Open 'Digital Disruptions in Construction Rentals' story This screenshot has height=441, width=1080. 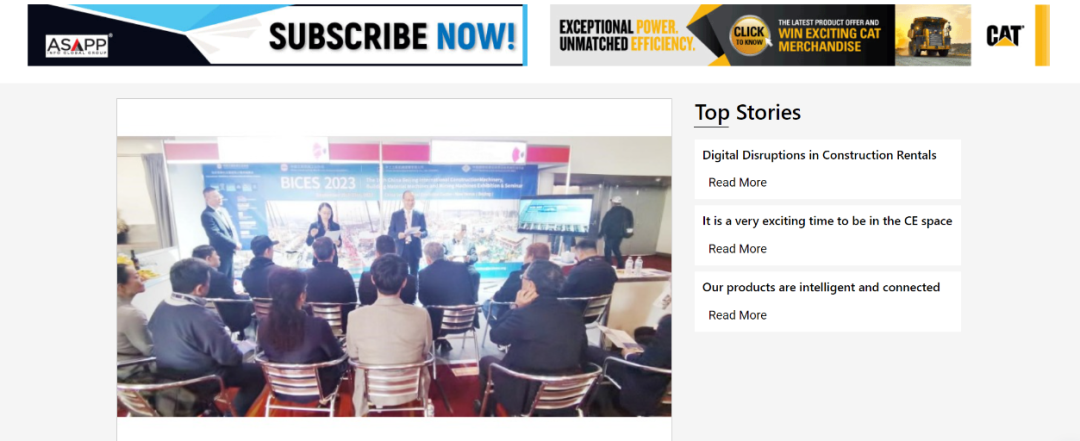pos(819,155)
